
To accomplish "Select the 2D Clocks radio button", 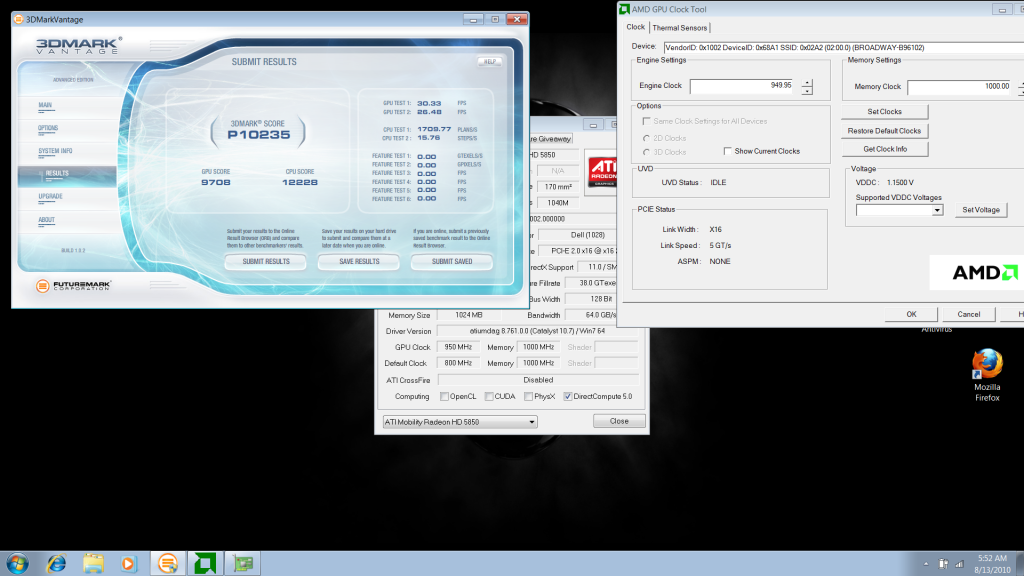I will [646, 138].
